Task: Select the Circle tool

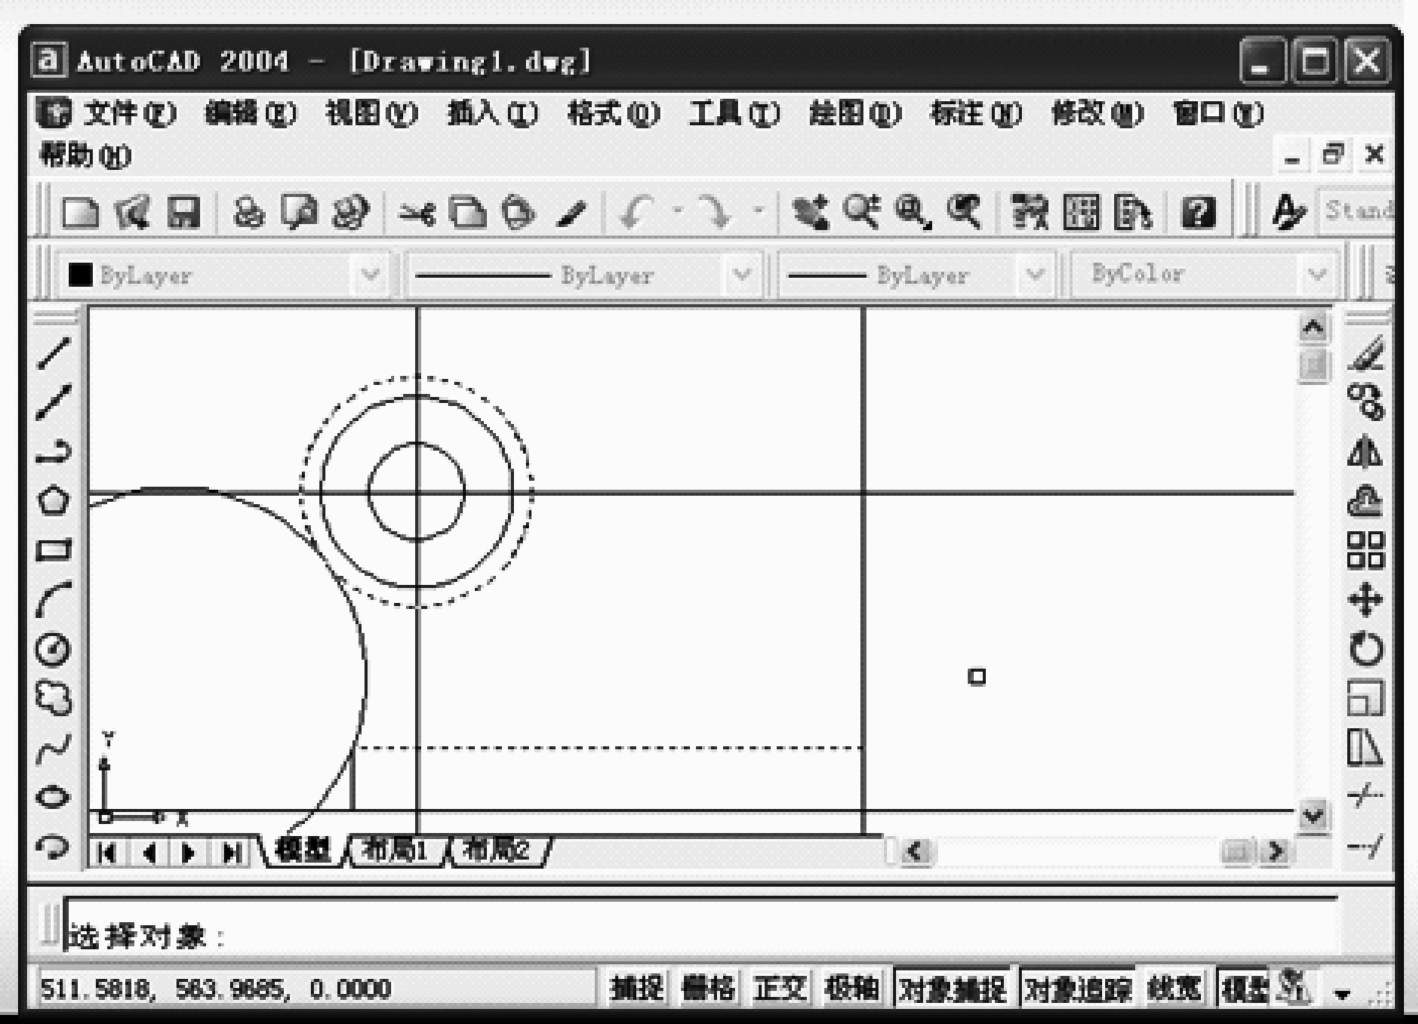Action: tap(54, 649)
